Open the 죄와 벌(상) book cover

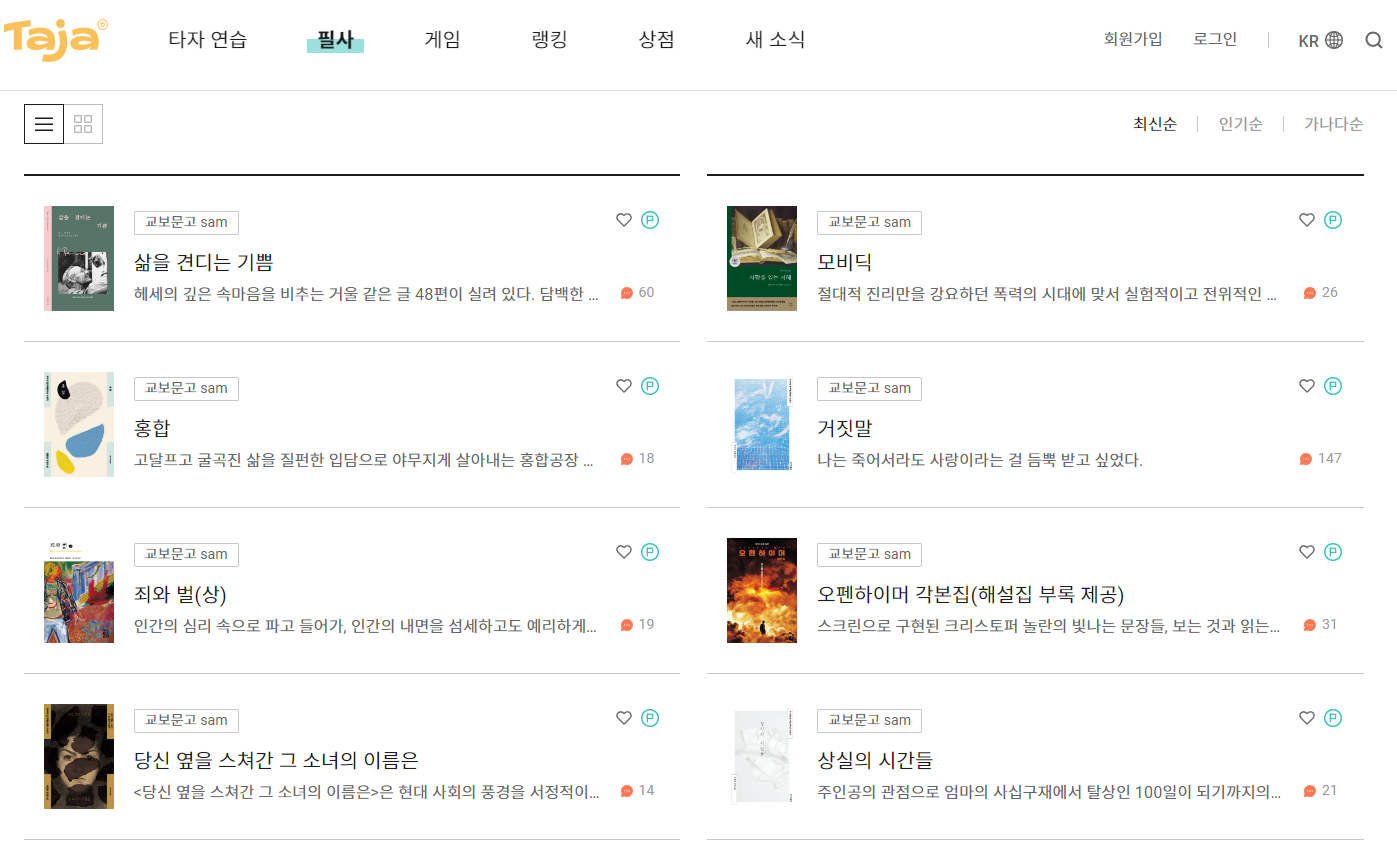[79, 590]
